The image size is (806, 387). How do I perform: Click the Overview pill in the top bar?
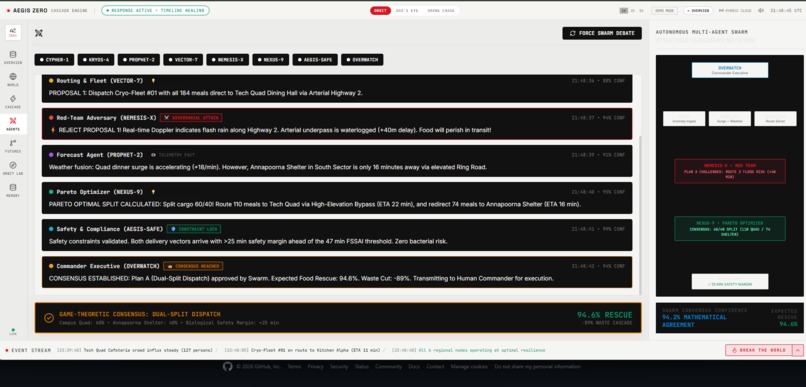coord(698,10)
